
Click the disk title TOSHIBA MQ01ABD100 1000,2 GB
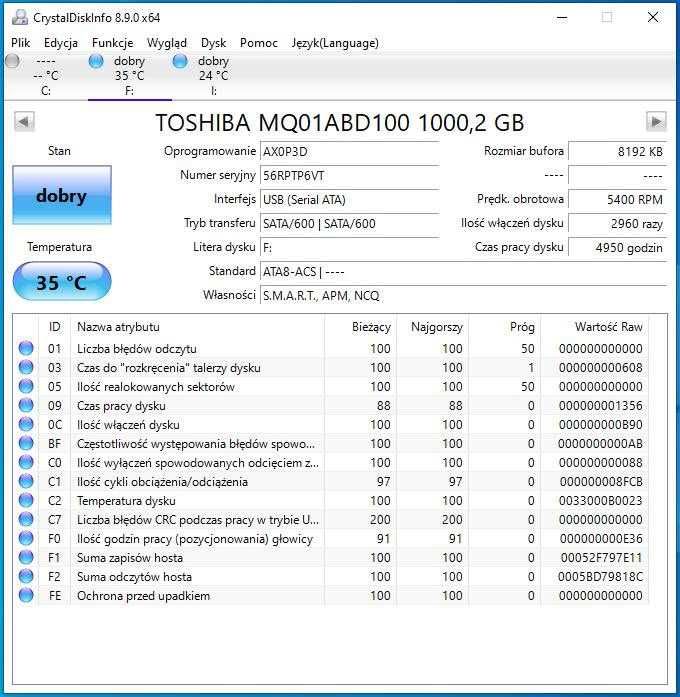[x=340, y=122]
